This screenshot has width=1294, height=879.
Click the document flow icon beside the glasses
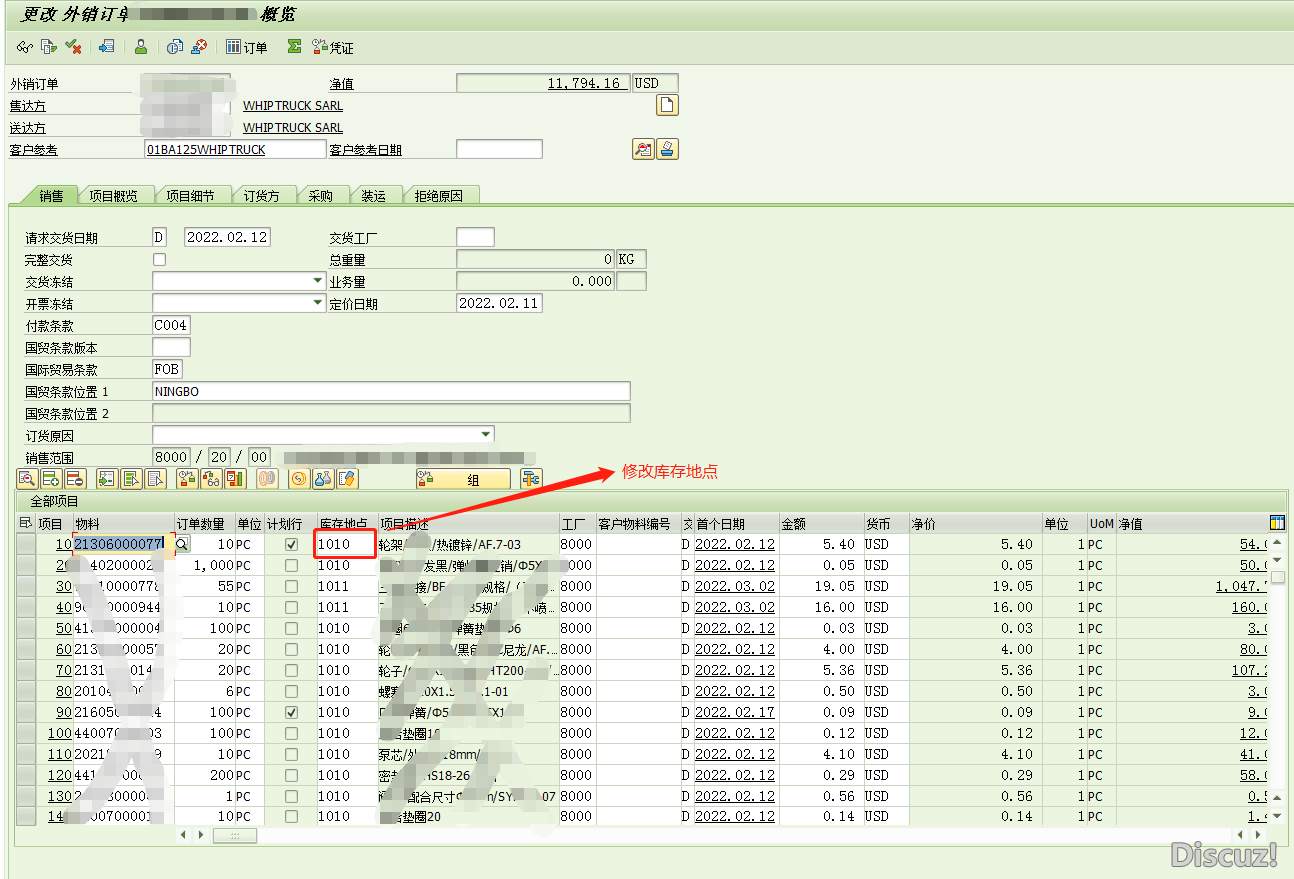tap(49, 47)
